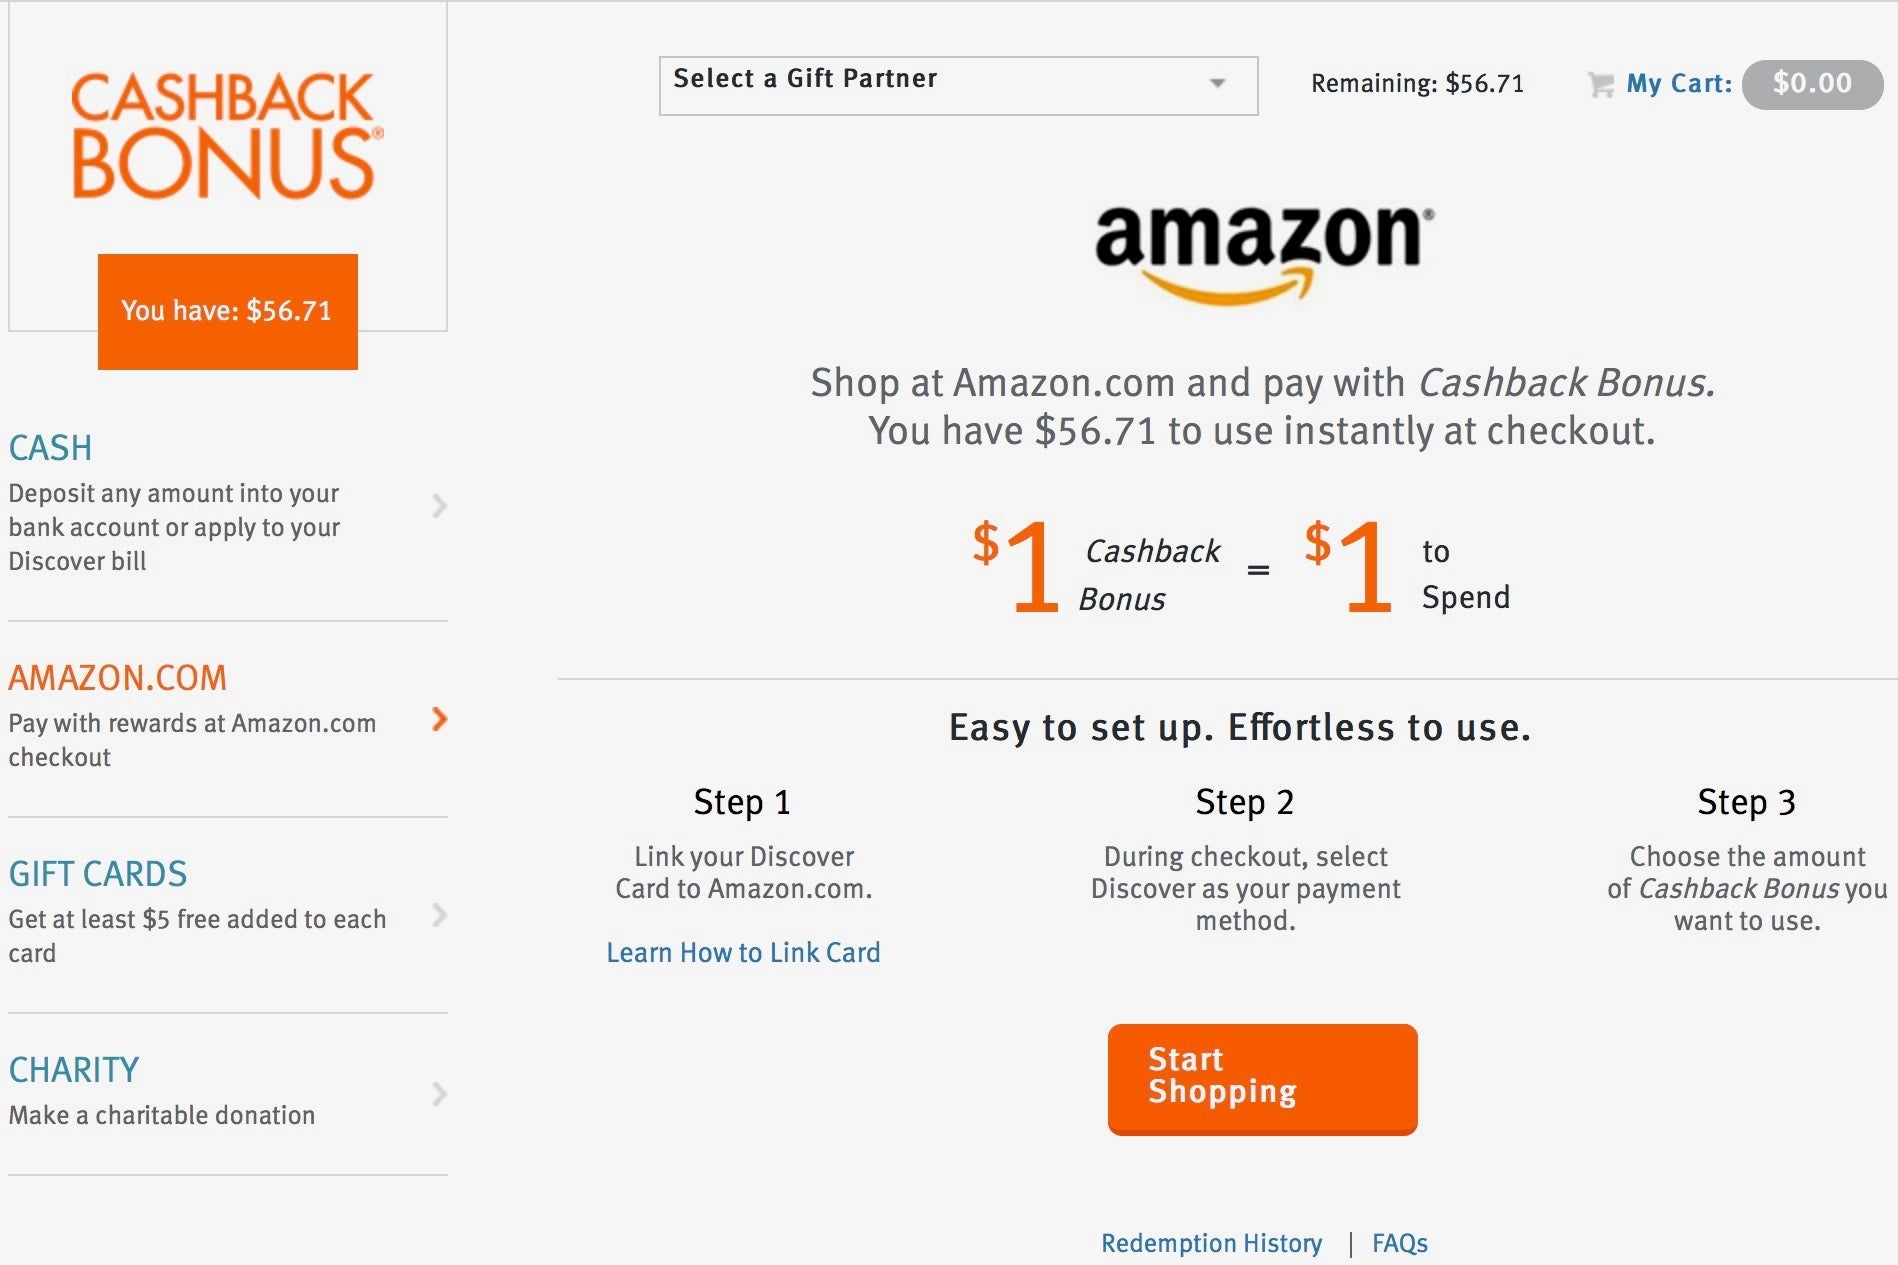This screenshot has height=1265, width=1898.
Task: Select GIFT CARDS from the sidebar
Action: pos(97,875)
